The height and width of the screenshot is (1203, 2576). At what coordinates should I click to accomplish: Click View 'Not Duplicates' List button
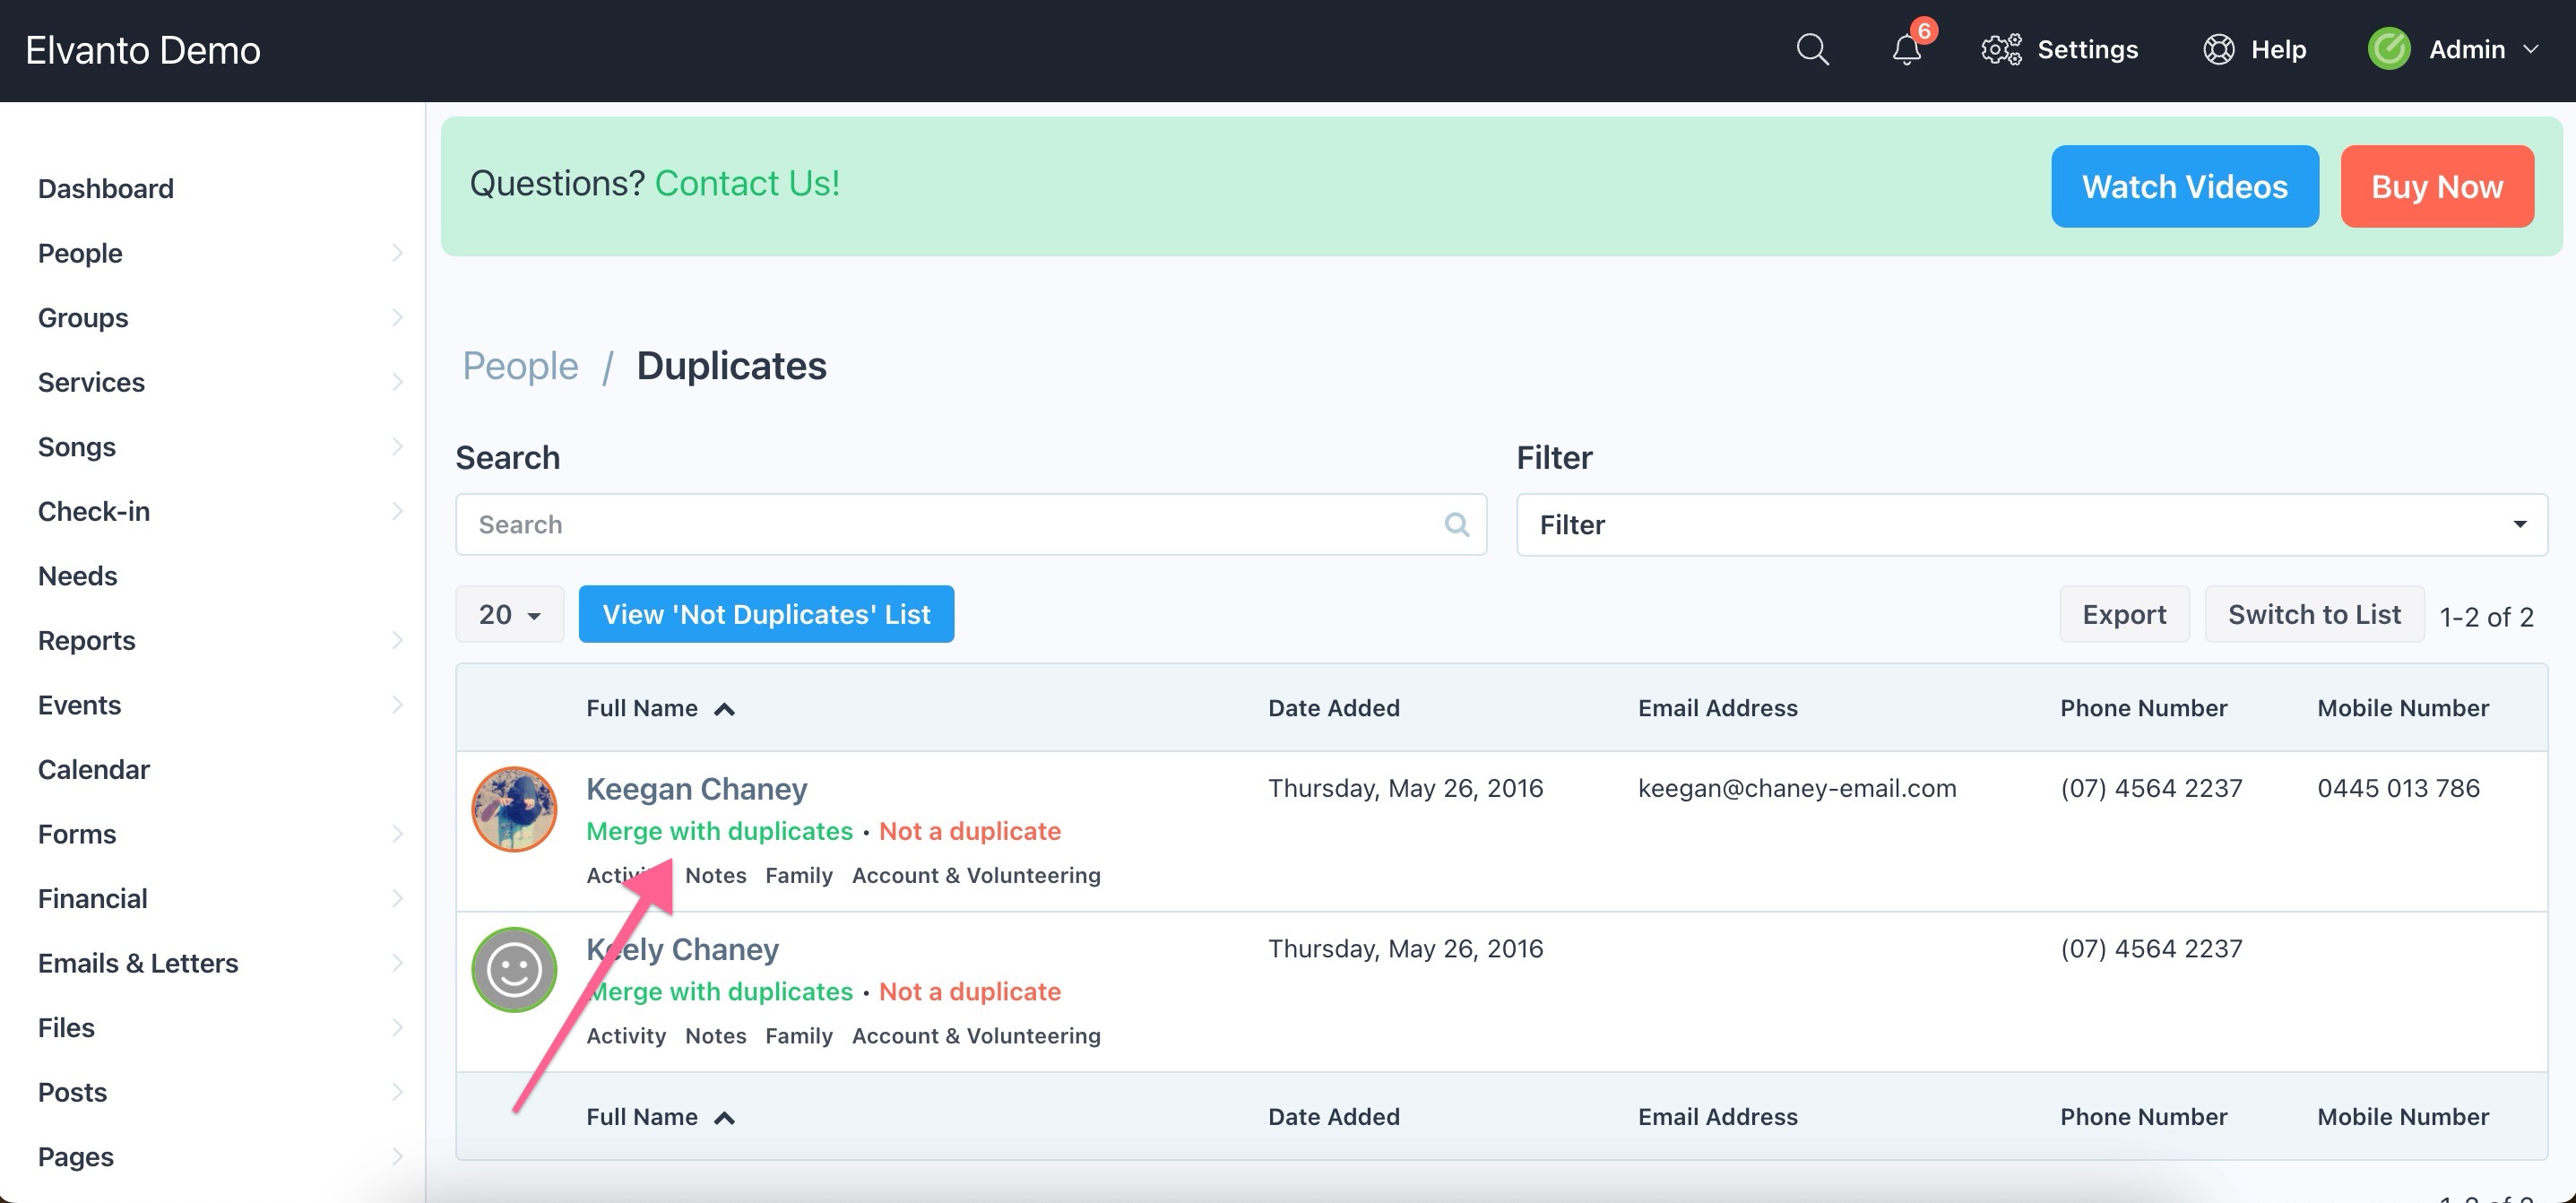pyautogui.click(x=766, y=614)
